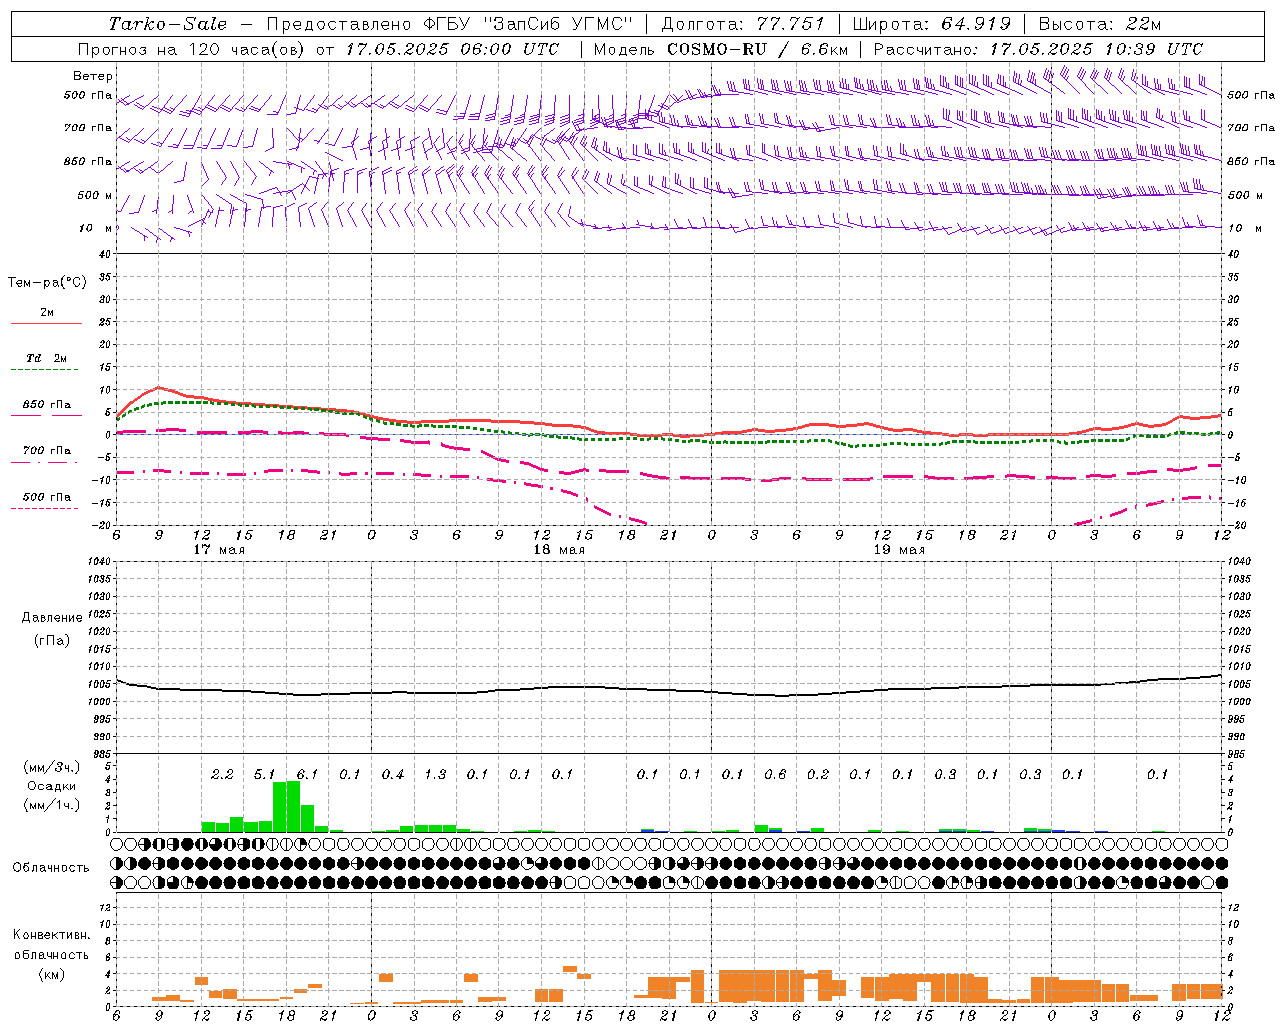Select the "Рассчитано: 17.05.2025 10:39 UTC" timestamp
Image resolution: width=1280 pixels, height=1024 pixels.
click(x=1038, y=49)
